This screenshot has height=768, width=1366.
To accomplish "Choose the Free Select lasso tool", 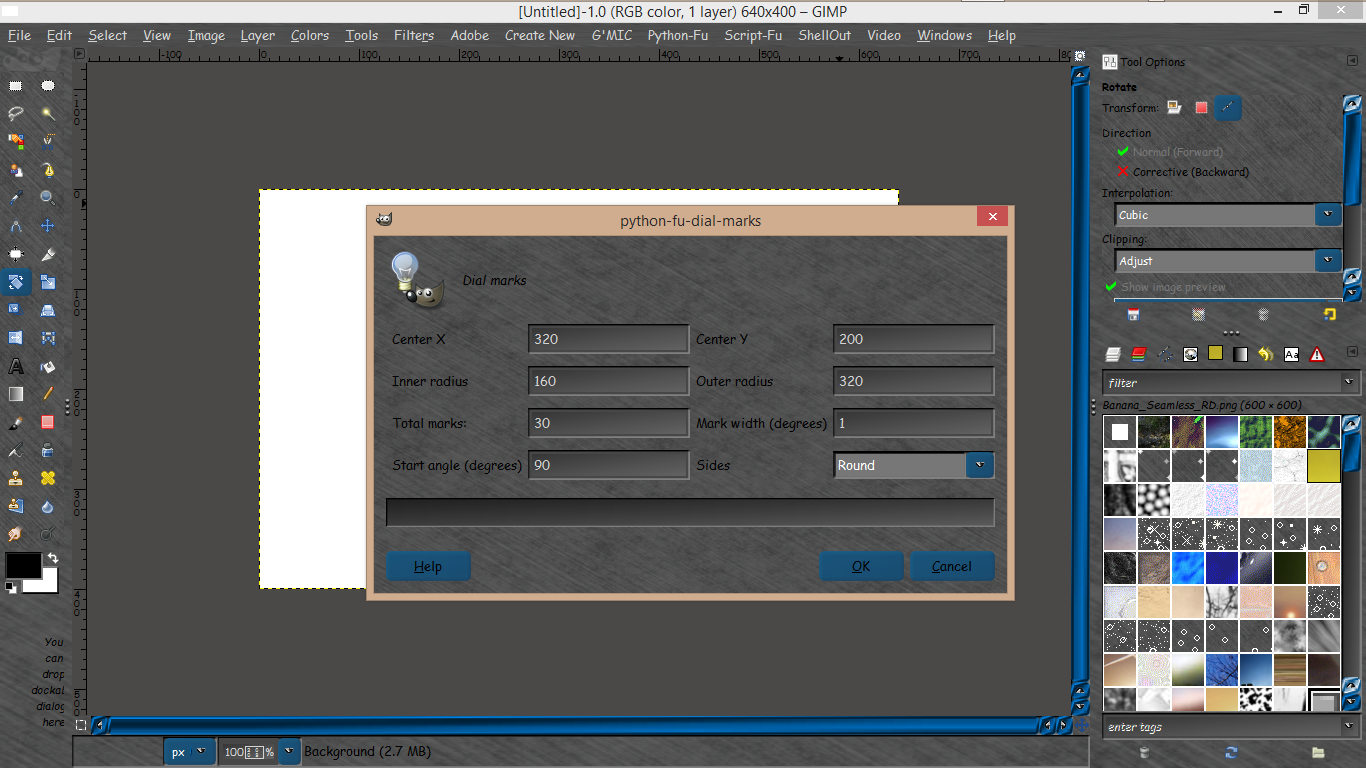I will pos(16,113).
